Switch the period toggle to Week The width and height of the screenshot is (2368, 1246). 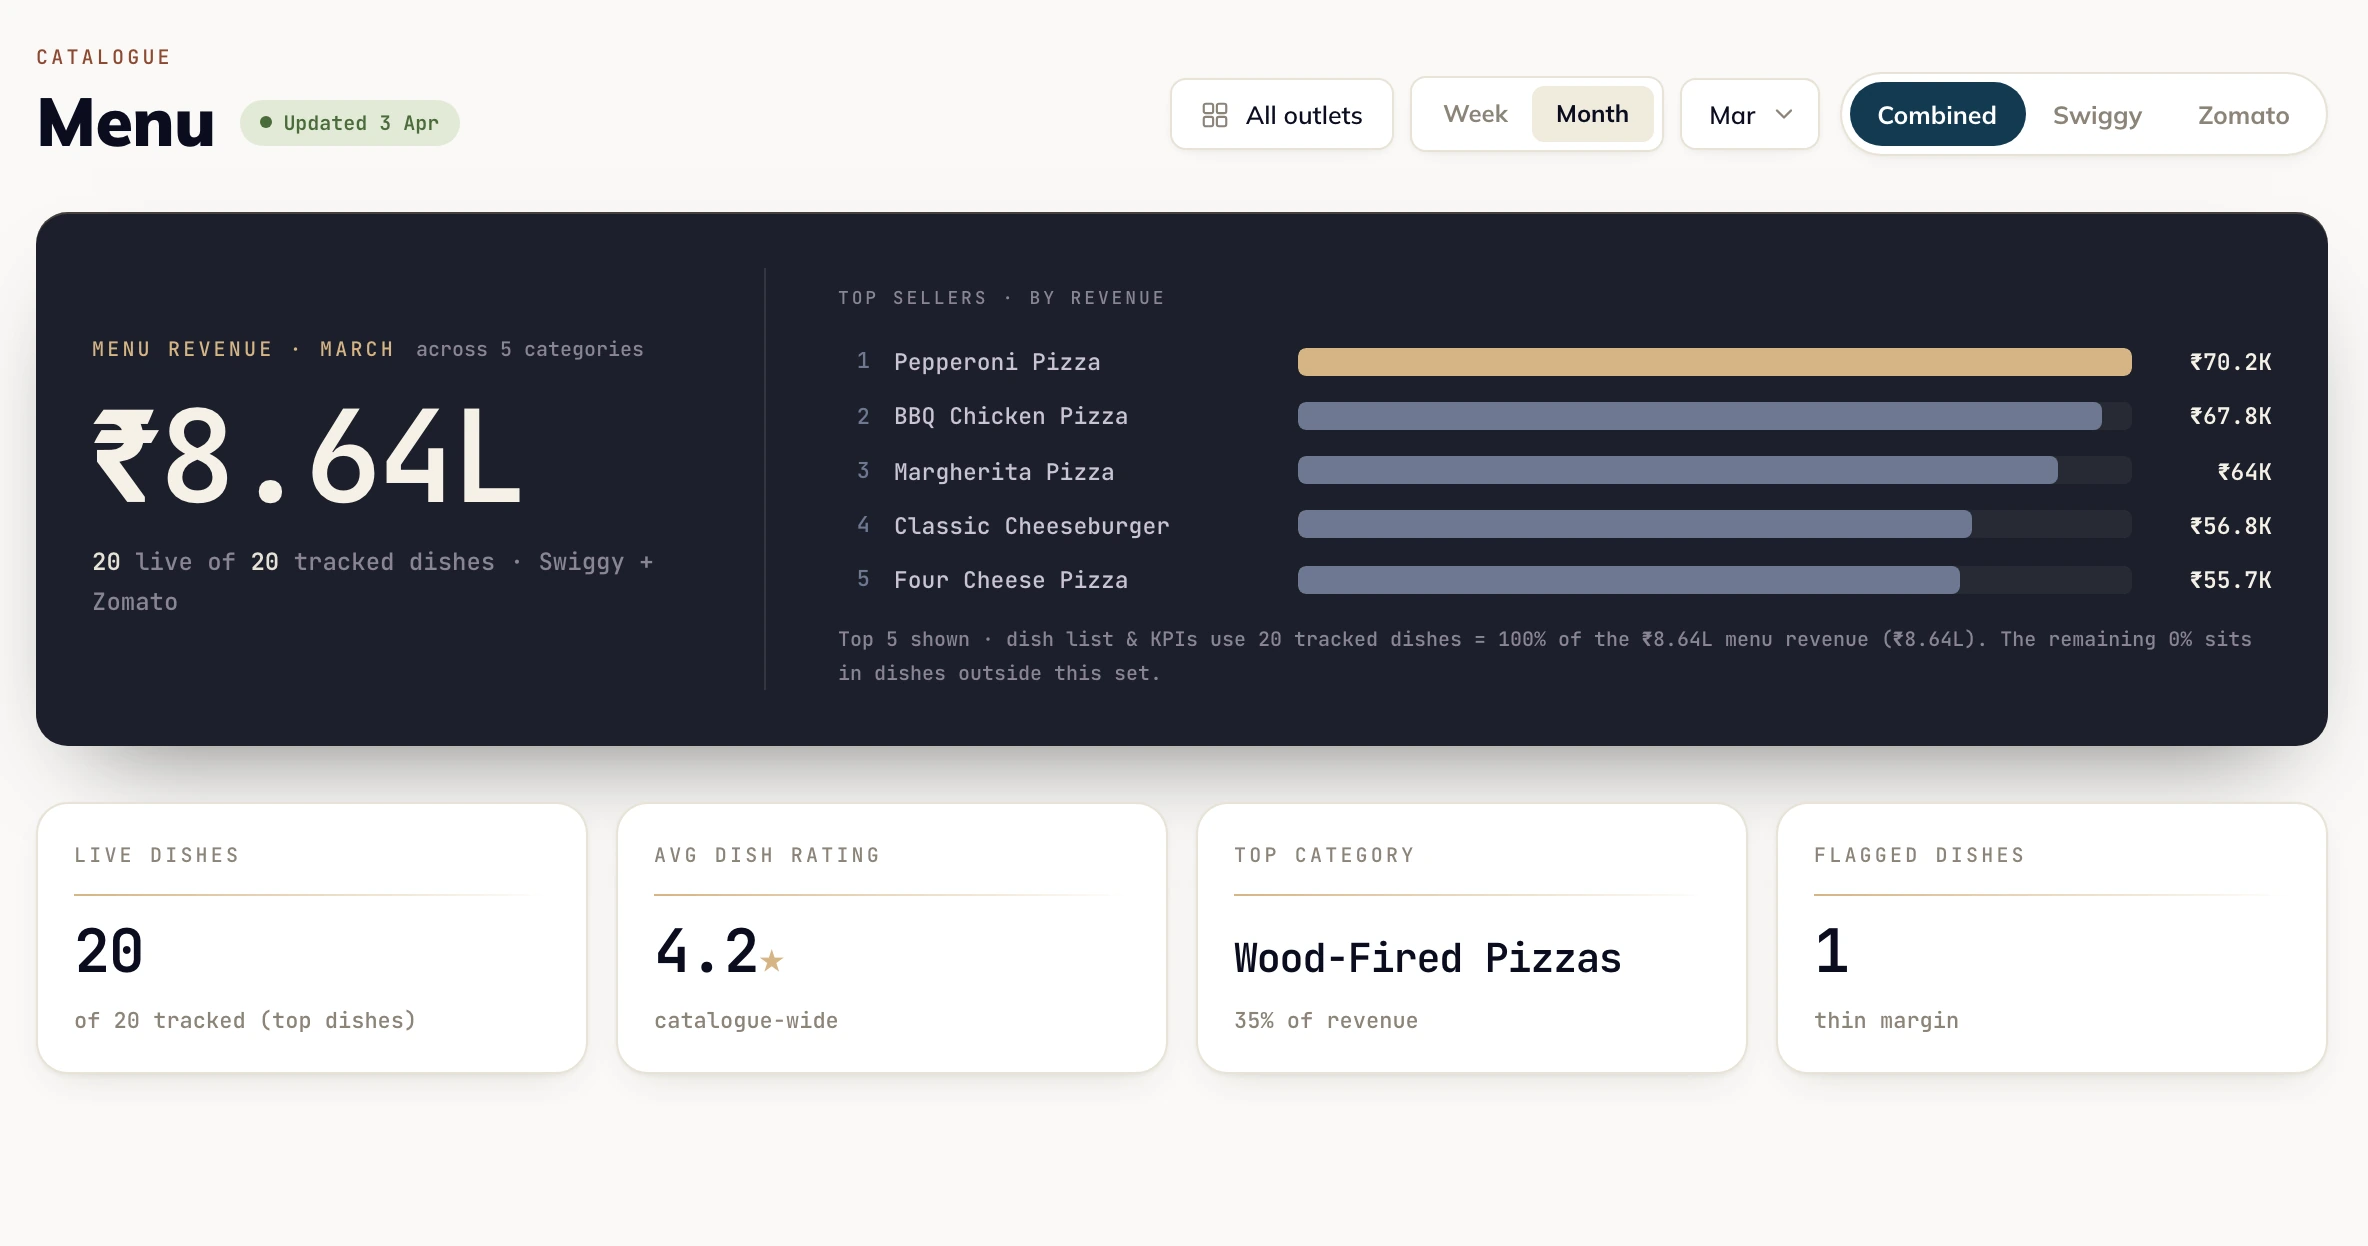[x=1475, y=114]
